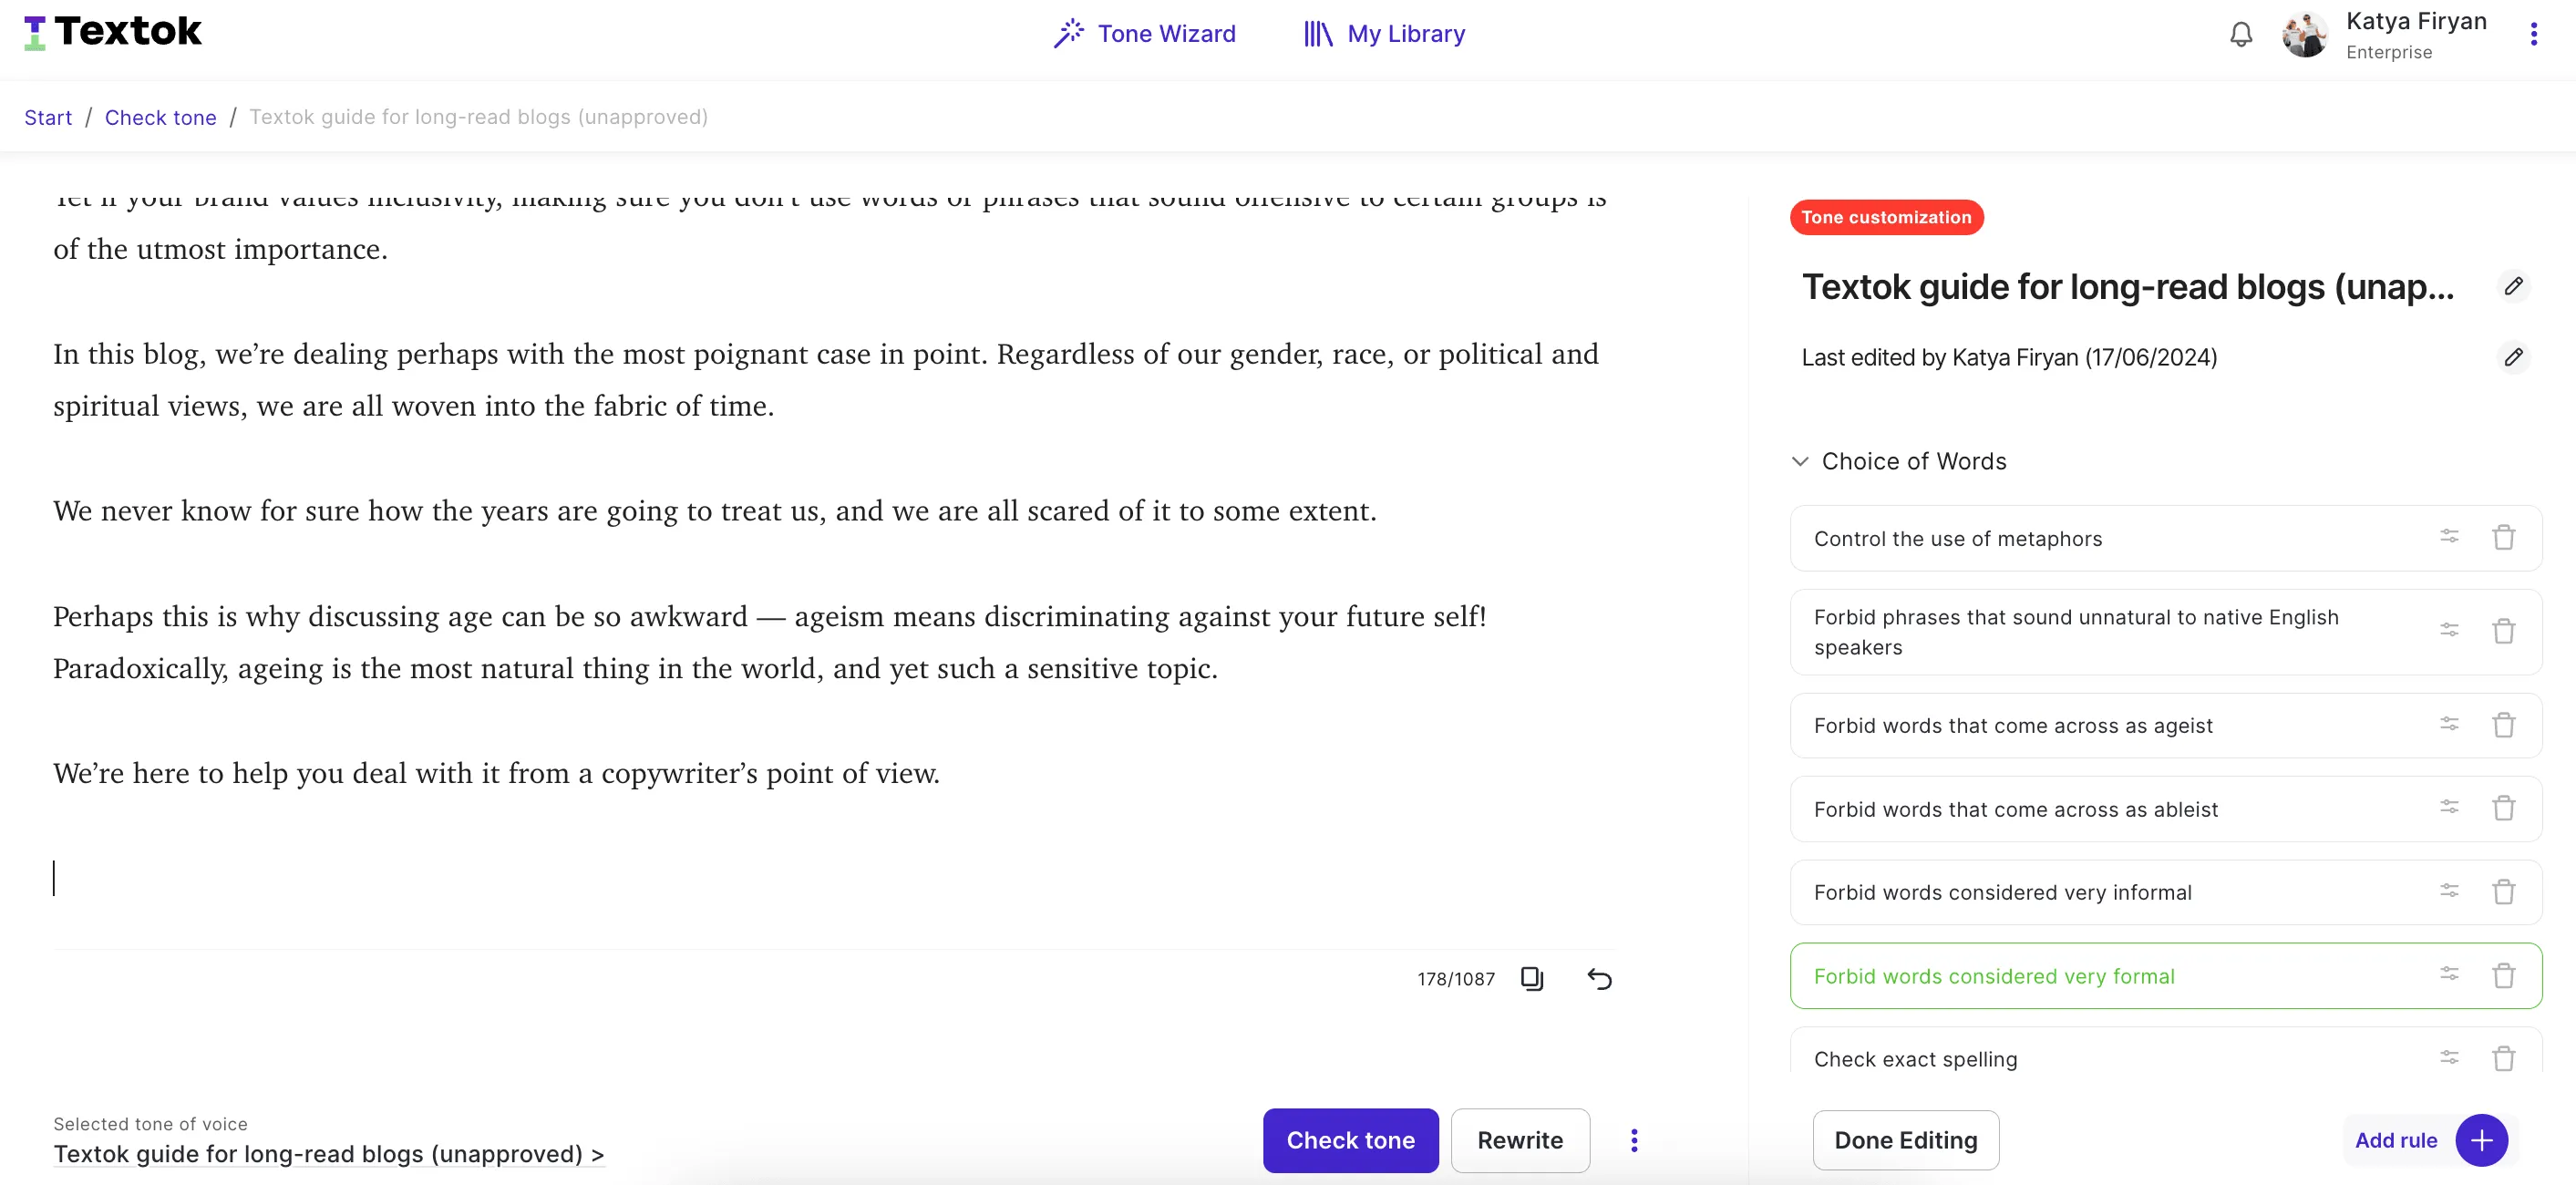Screen dimensions: 2576x1185
Task: Copy the editor text with copy icon
Action: click(1532, 978)
